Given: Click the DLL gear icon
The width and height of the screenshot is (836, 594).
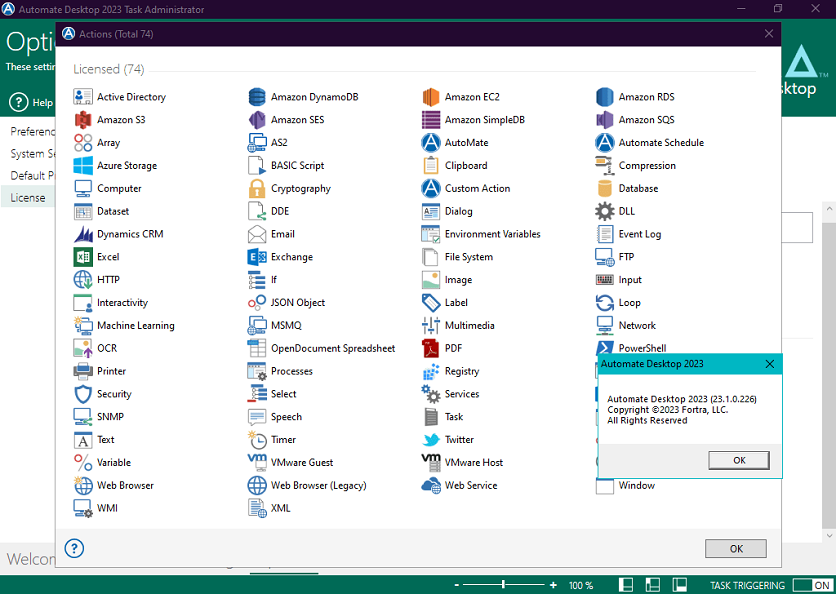Looking at the screenshot, I should (605, 211).
